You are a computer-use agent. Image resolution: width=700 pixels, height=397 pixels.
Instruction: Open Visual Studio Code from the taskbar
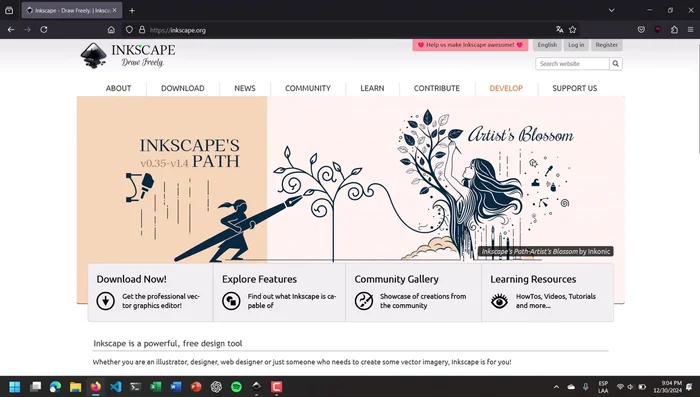click(x=116, y=387)
